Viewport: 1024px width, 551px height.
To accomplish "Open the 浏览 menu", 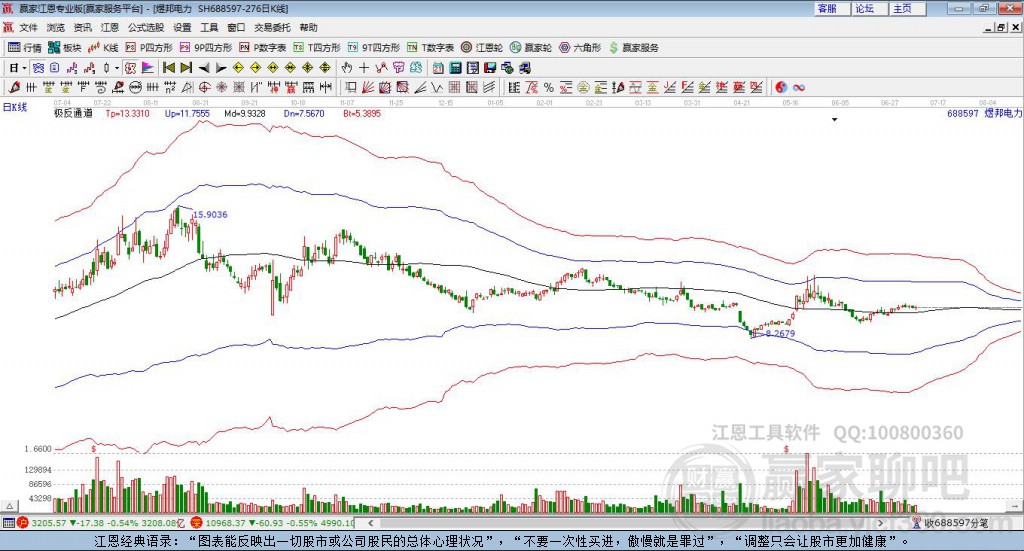I will pyautogui.click(x=56, y=27).
